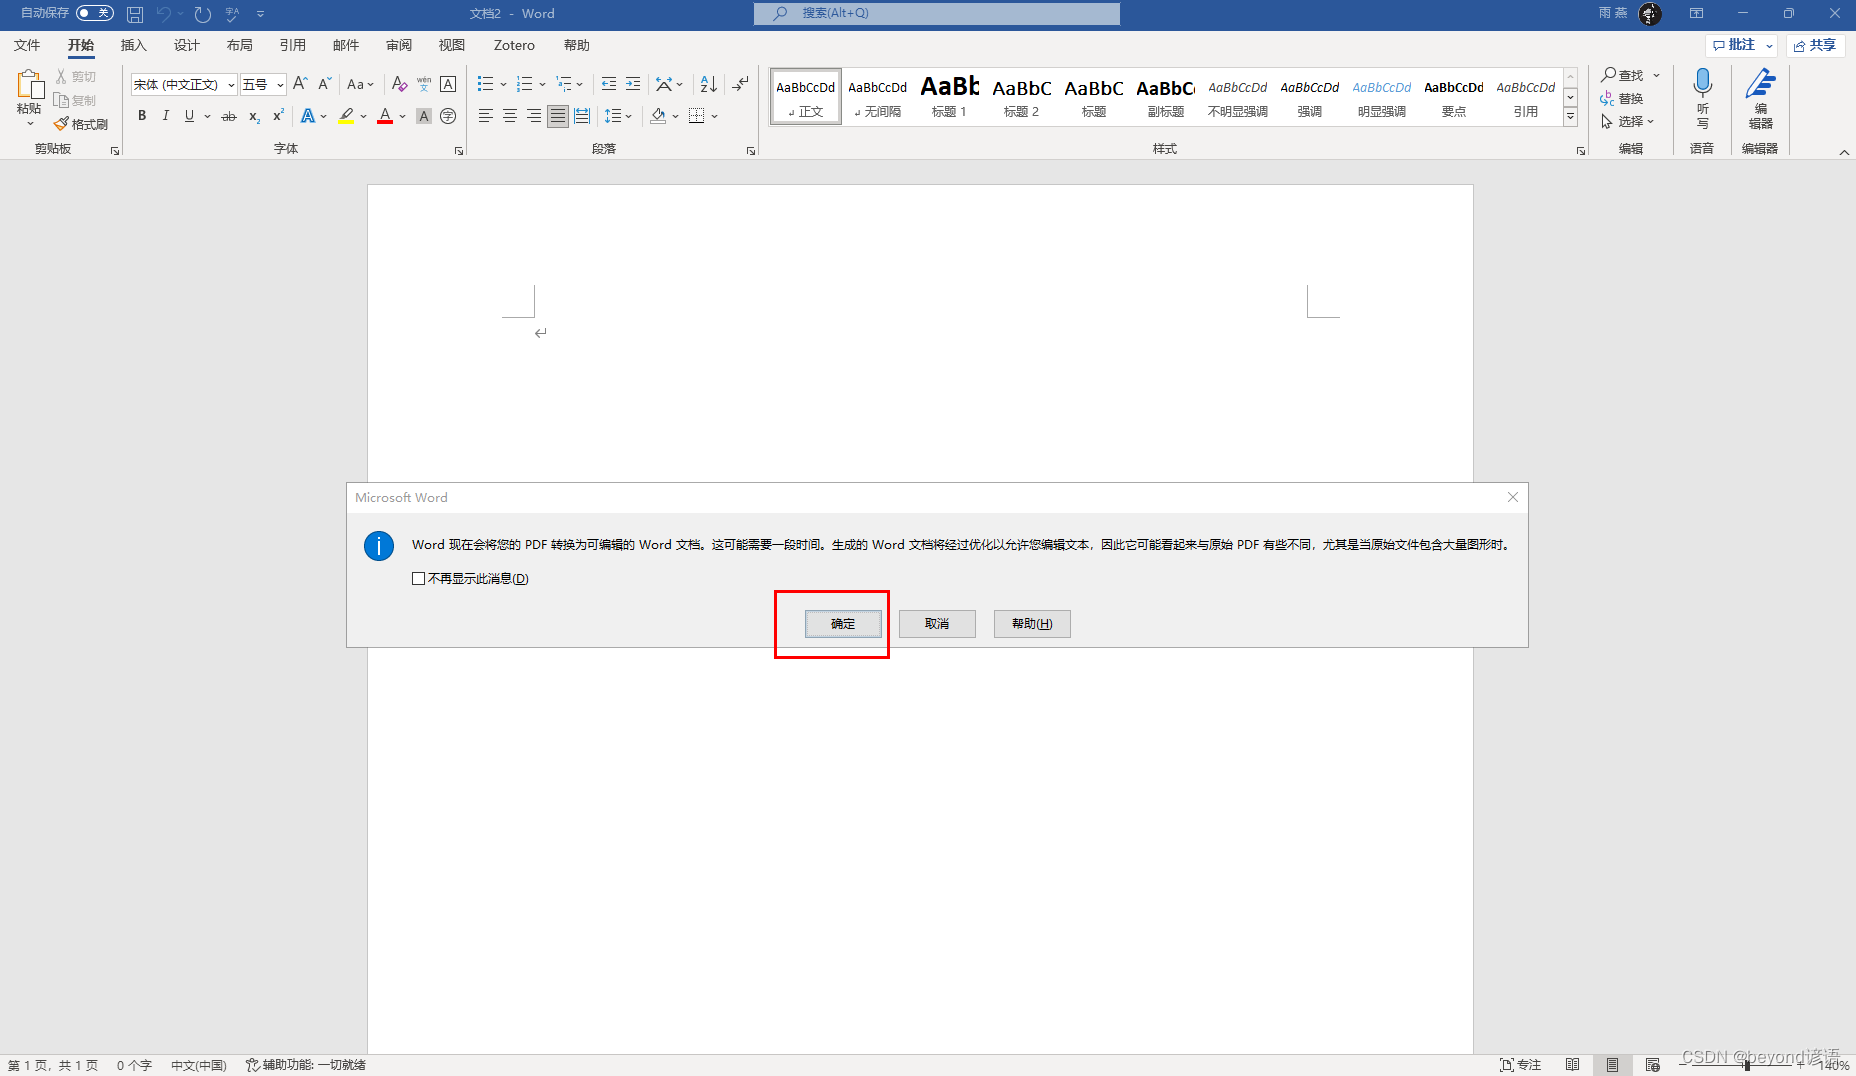The image size is (1856, 1076).
Task: Expand the numbering list dropdown arrow
Action: click(x=542, y=85)
